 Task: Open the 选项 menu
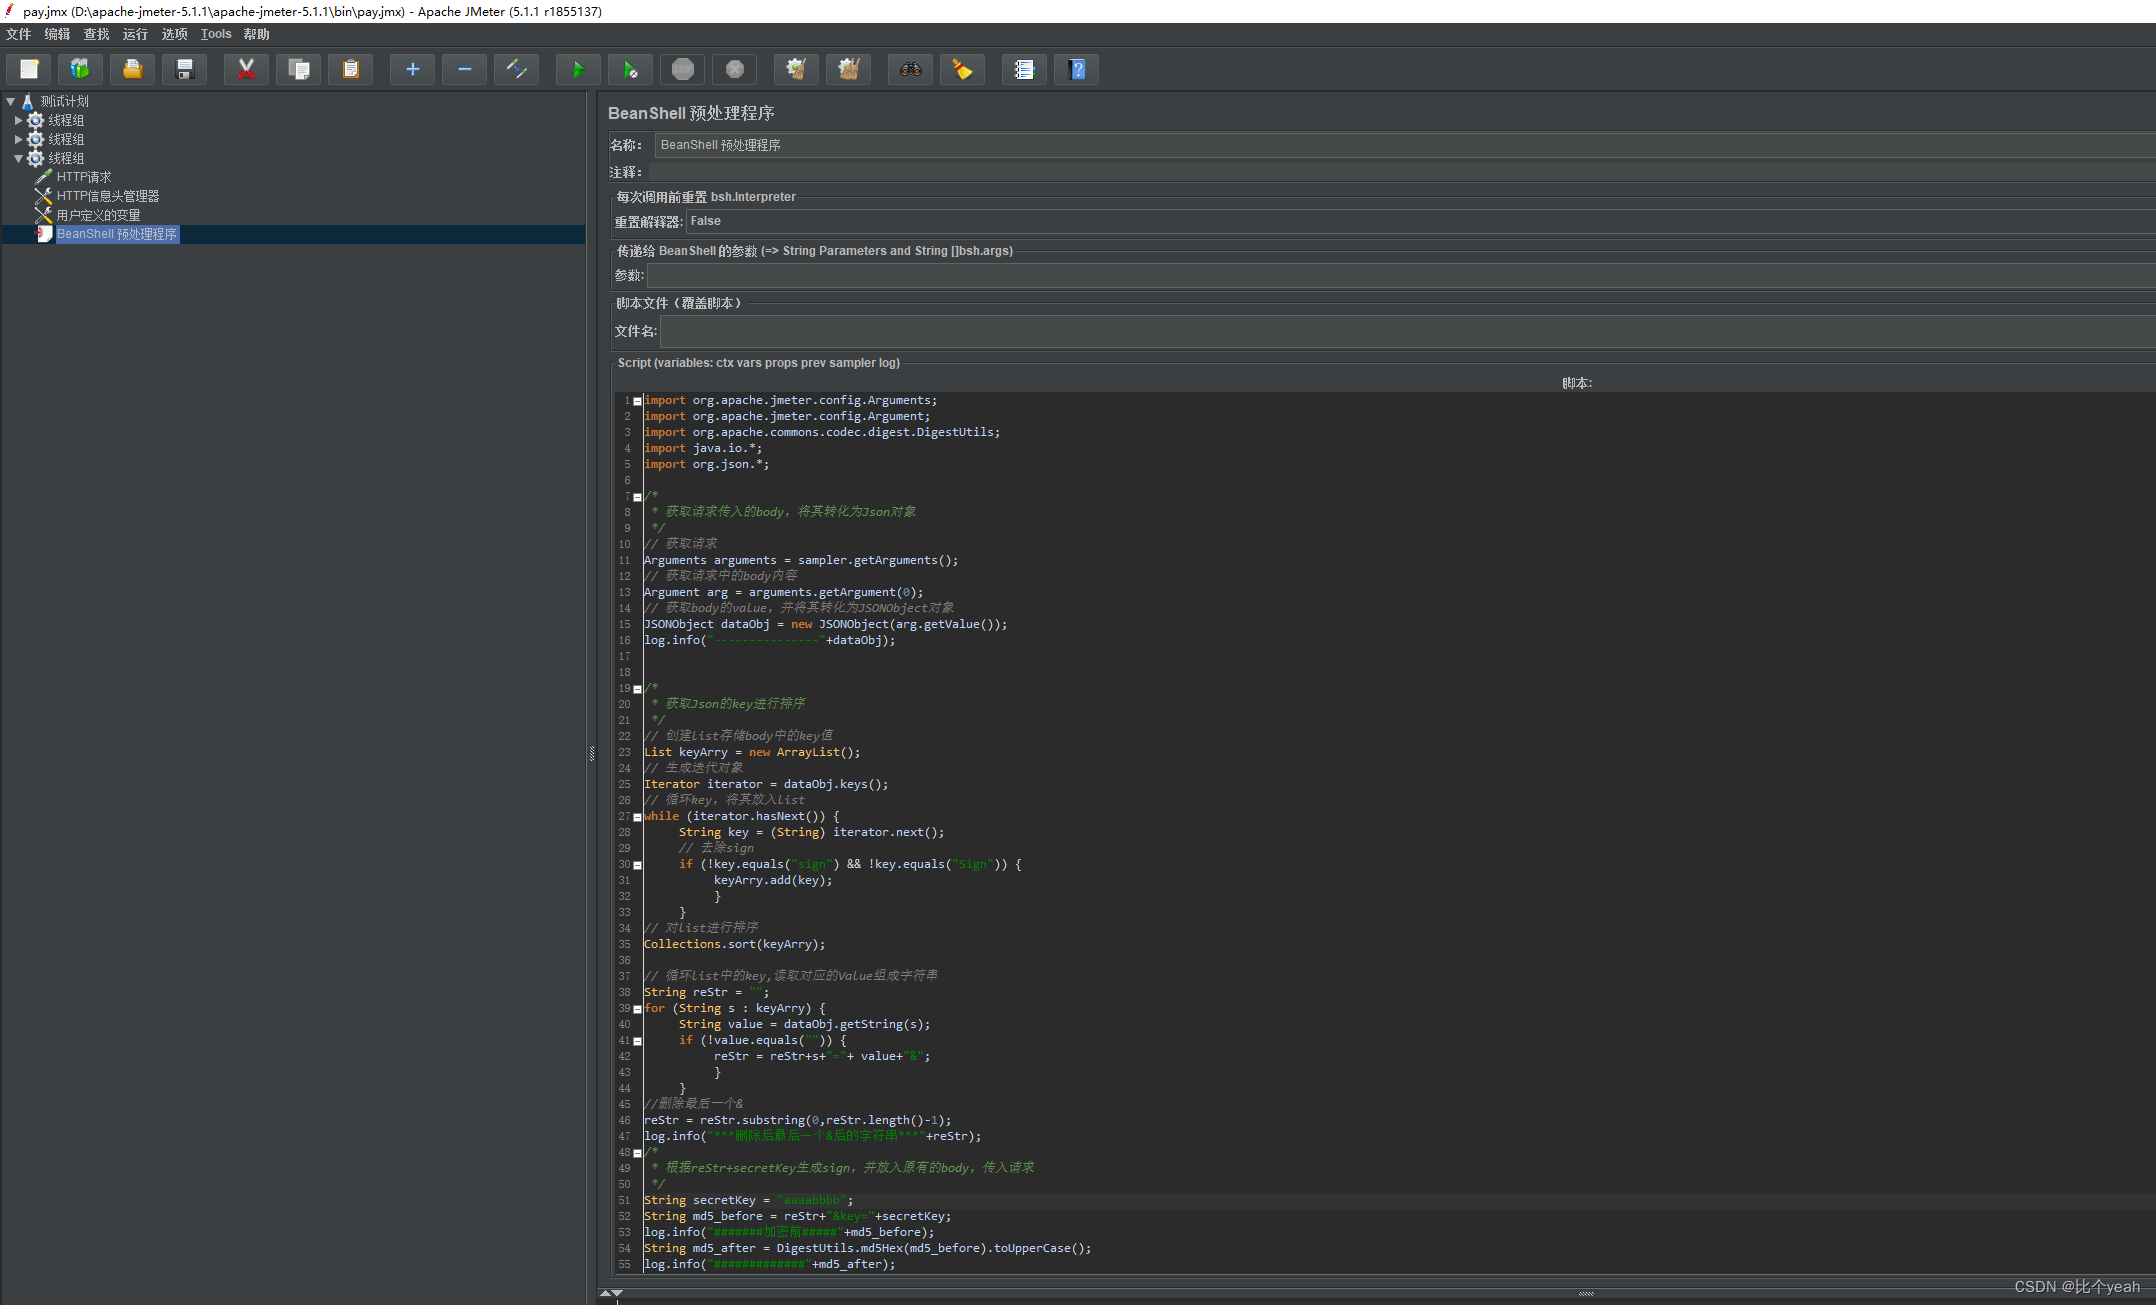(x=175, y=34)
